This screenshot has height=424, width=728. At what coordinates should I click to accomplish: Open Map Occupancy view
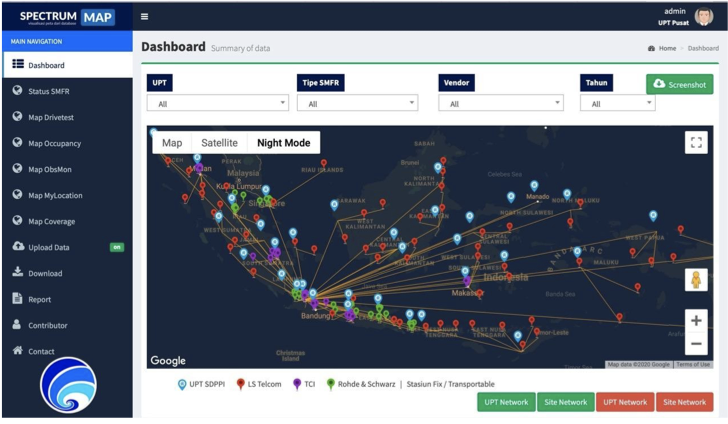[68, 143]
